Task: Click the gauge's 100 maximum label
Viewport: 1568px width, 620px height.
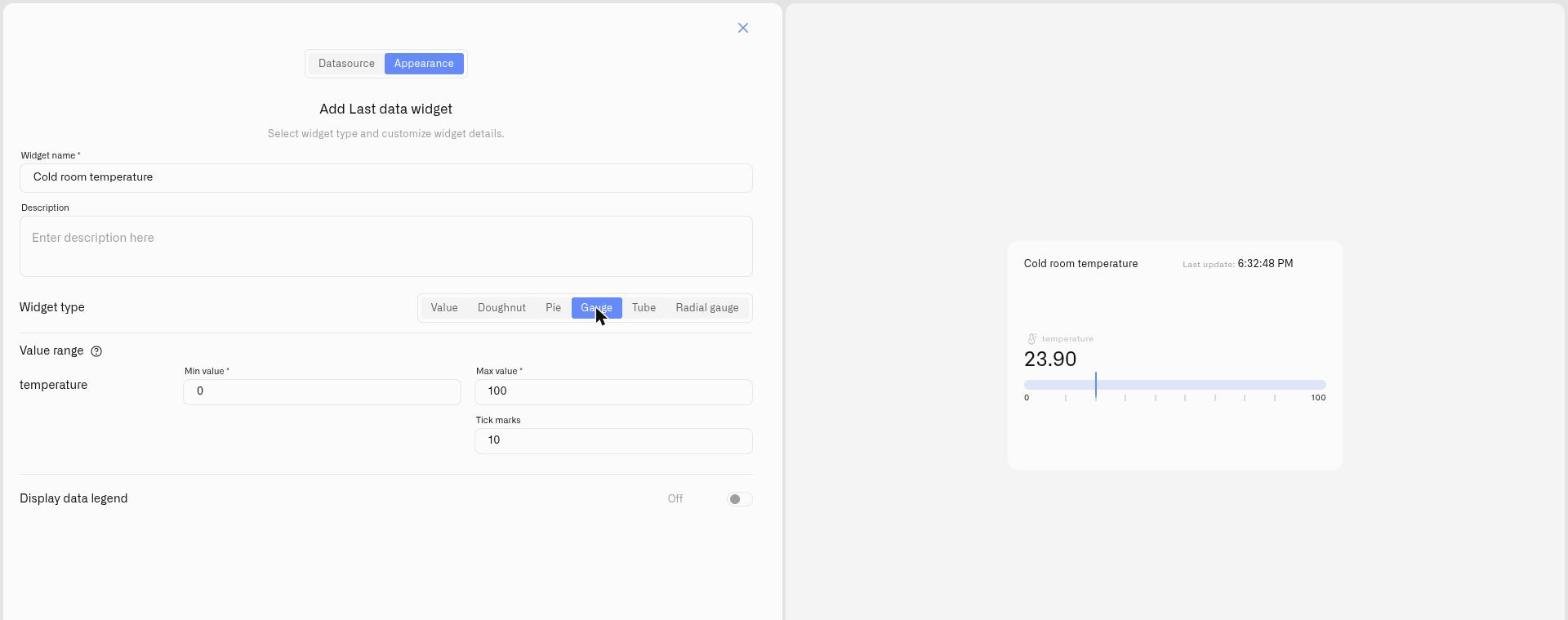Action: (x=1318, y=398)
